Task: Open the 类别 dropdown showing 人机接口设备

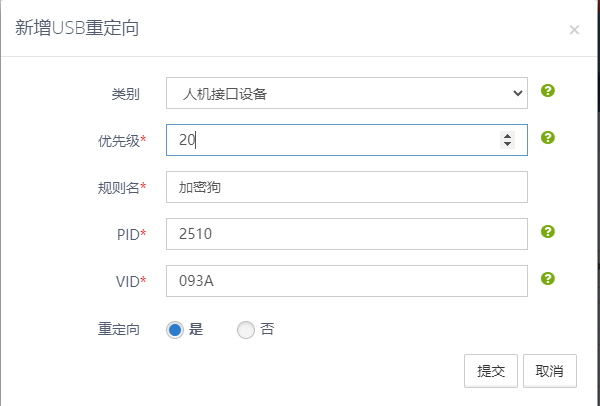Action: [346, 94]
